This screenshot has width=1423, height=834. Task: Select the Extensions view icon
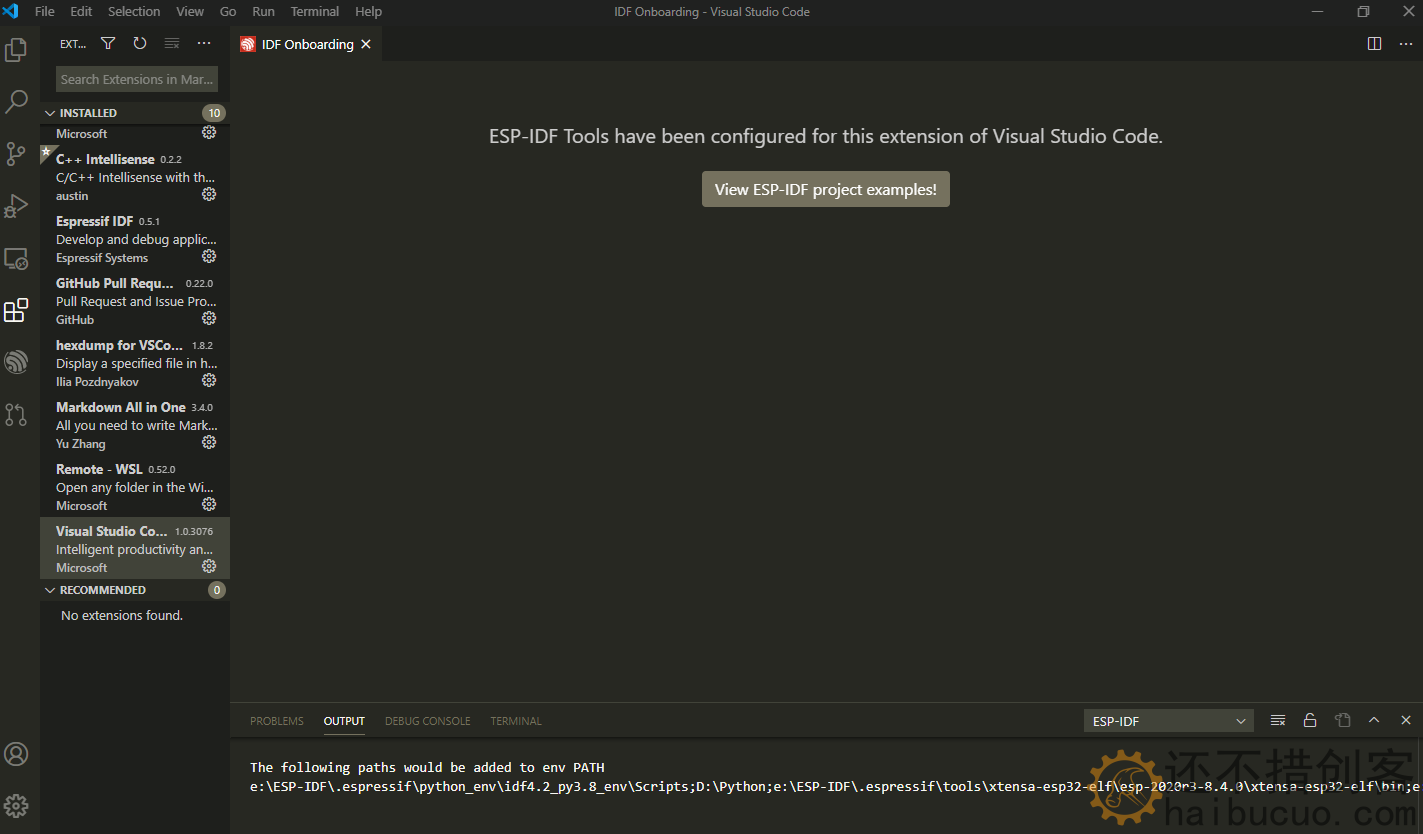(16, 310)
